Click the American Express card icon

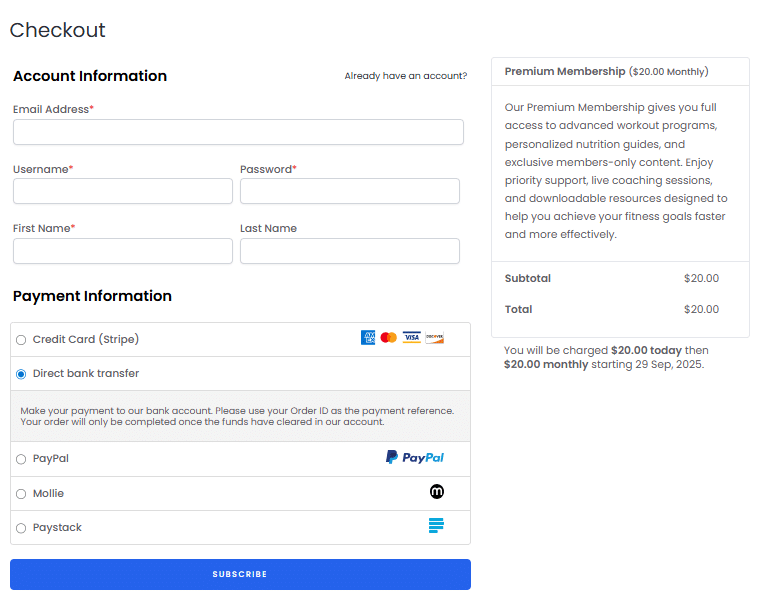(x=368, y=338)
